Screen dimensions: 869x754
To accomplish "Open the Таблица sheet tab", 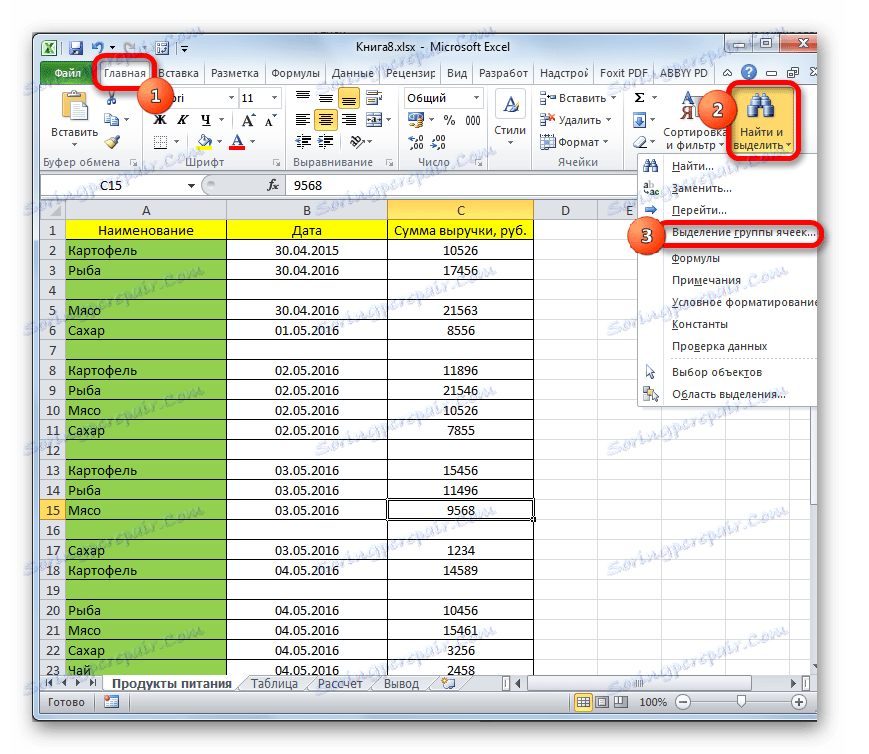I will pyautogui.click(x=274, y=684).
